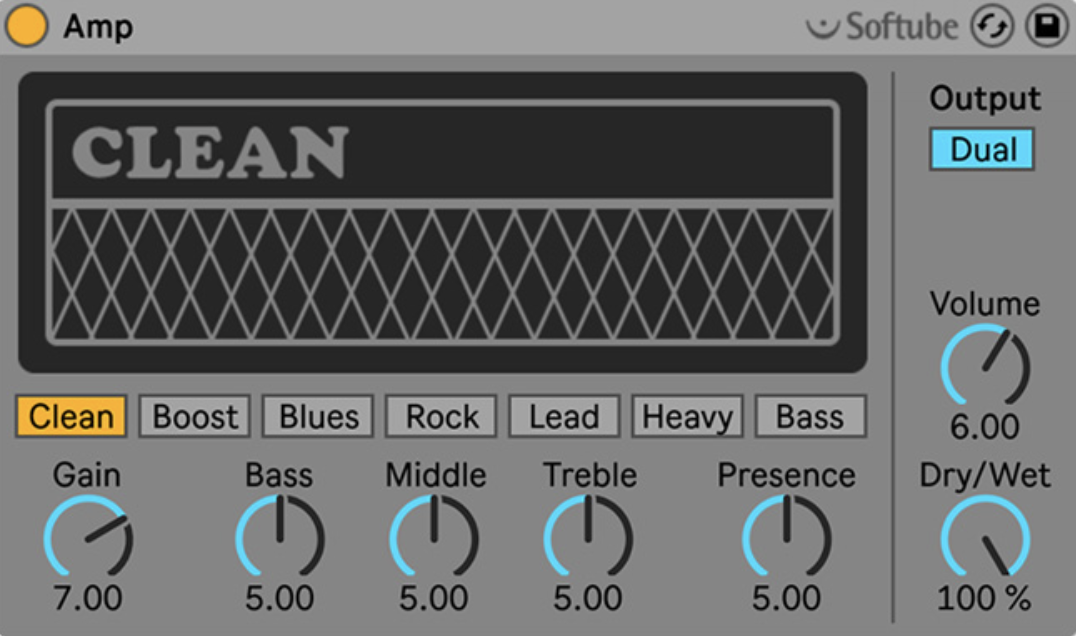
Task: Click the Amp device title
Action: coord(98,27)
